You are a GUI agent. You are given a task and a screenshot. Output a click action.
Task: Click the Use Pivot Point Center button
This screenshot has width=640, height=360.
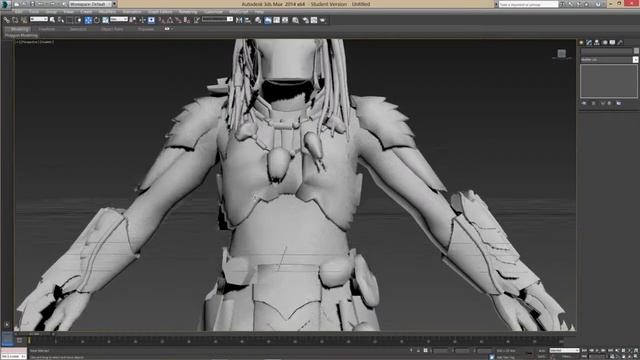(133, 20)
